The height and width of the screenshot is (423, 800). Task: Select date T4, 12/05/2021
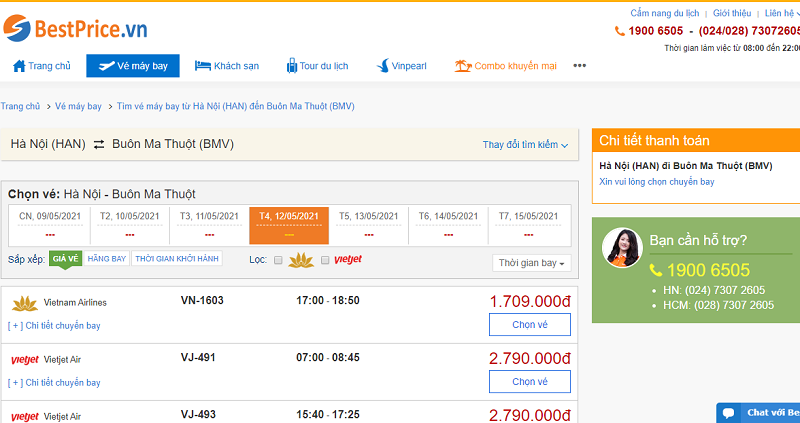[x=289, y=226]
